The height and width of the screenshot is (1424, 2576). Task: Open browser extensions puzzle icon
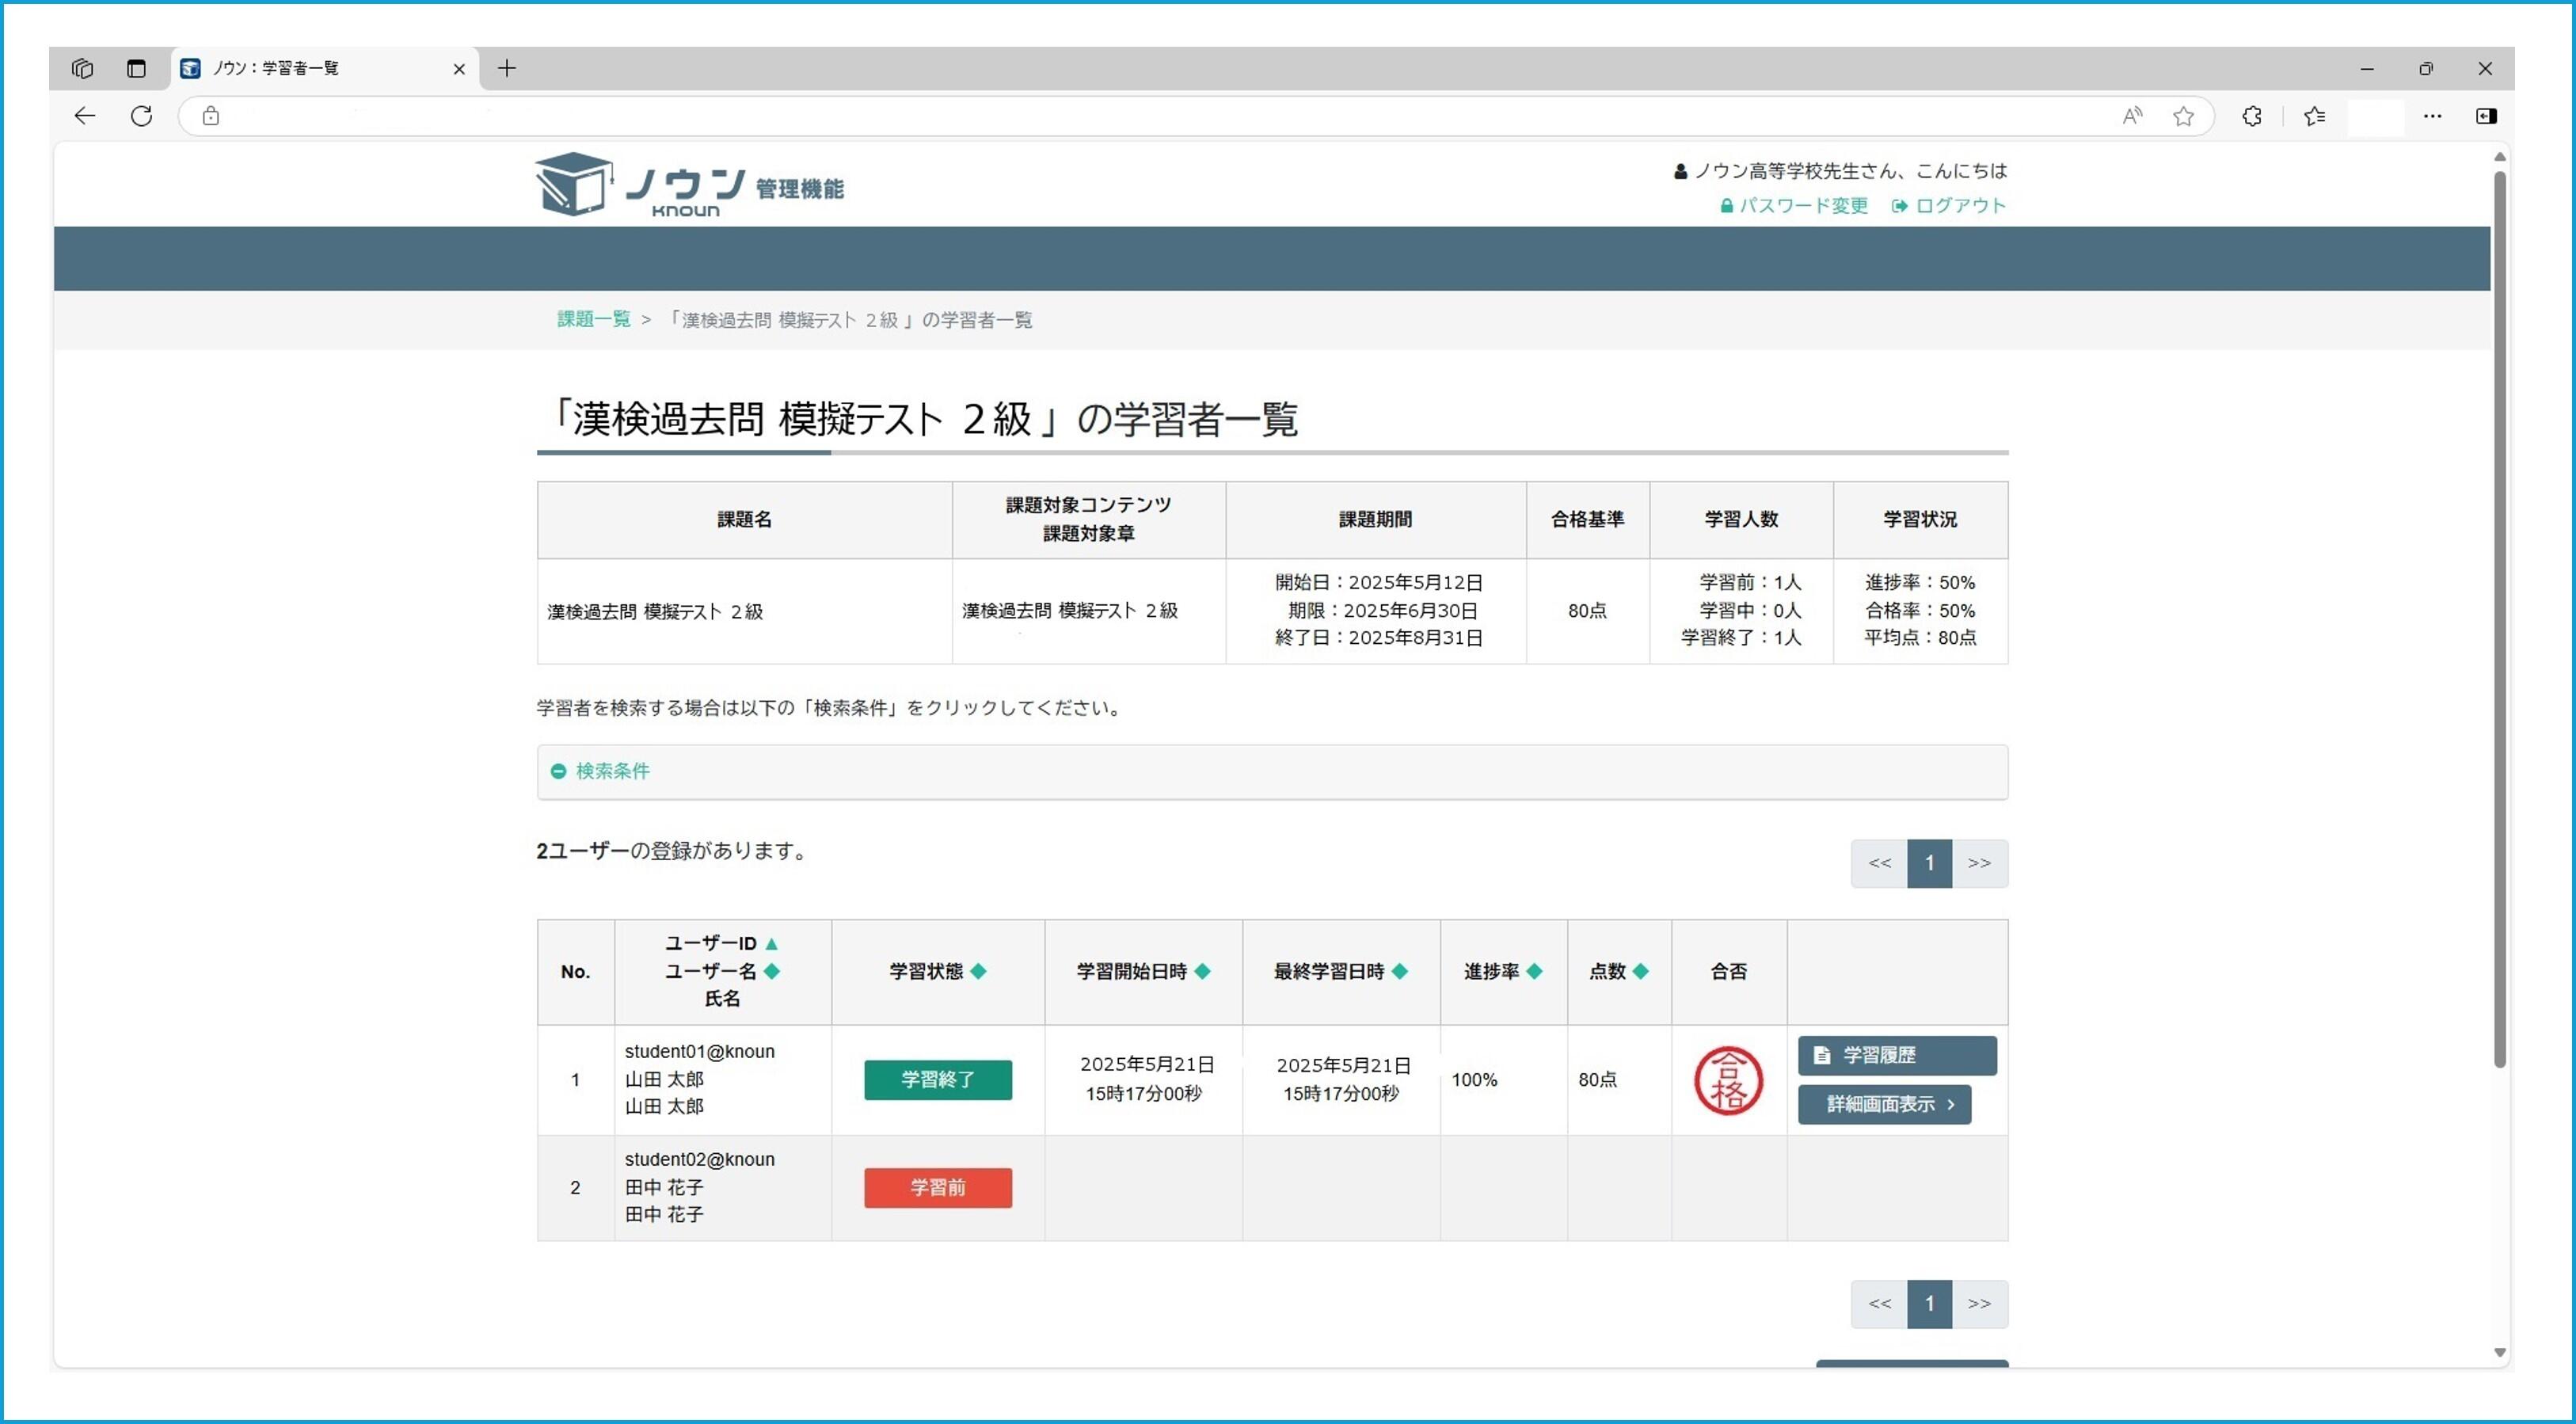[2251, 116]
